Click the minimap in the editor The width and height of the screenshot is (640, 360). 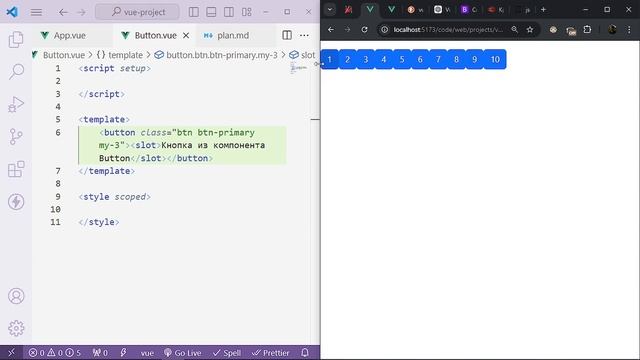pos(299,68)
